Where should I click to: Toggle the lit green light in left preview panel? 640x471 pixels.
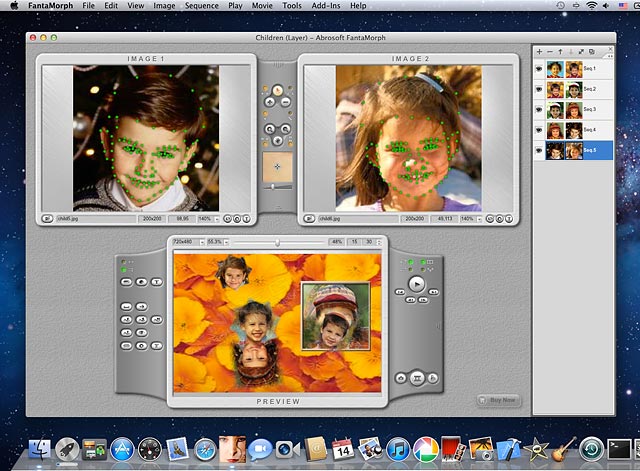point(124,270)
